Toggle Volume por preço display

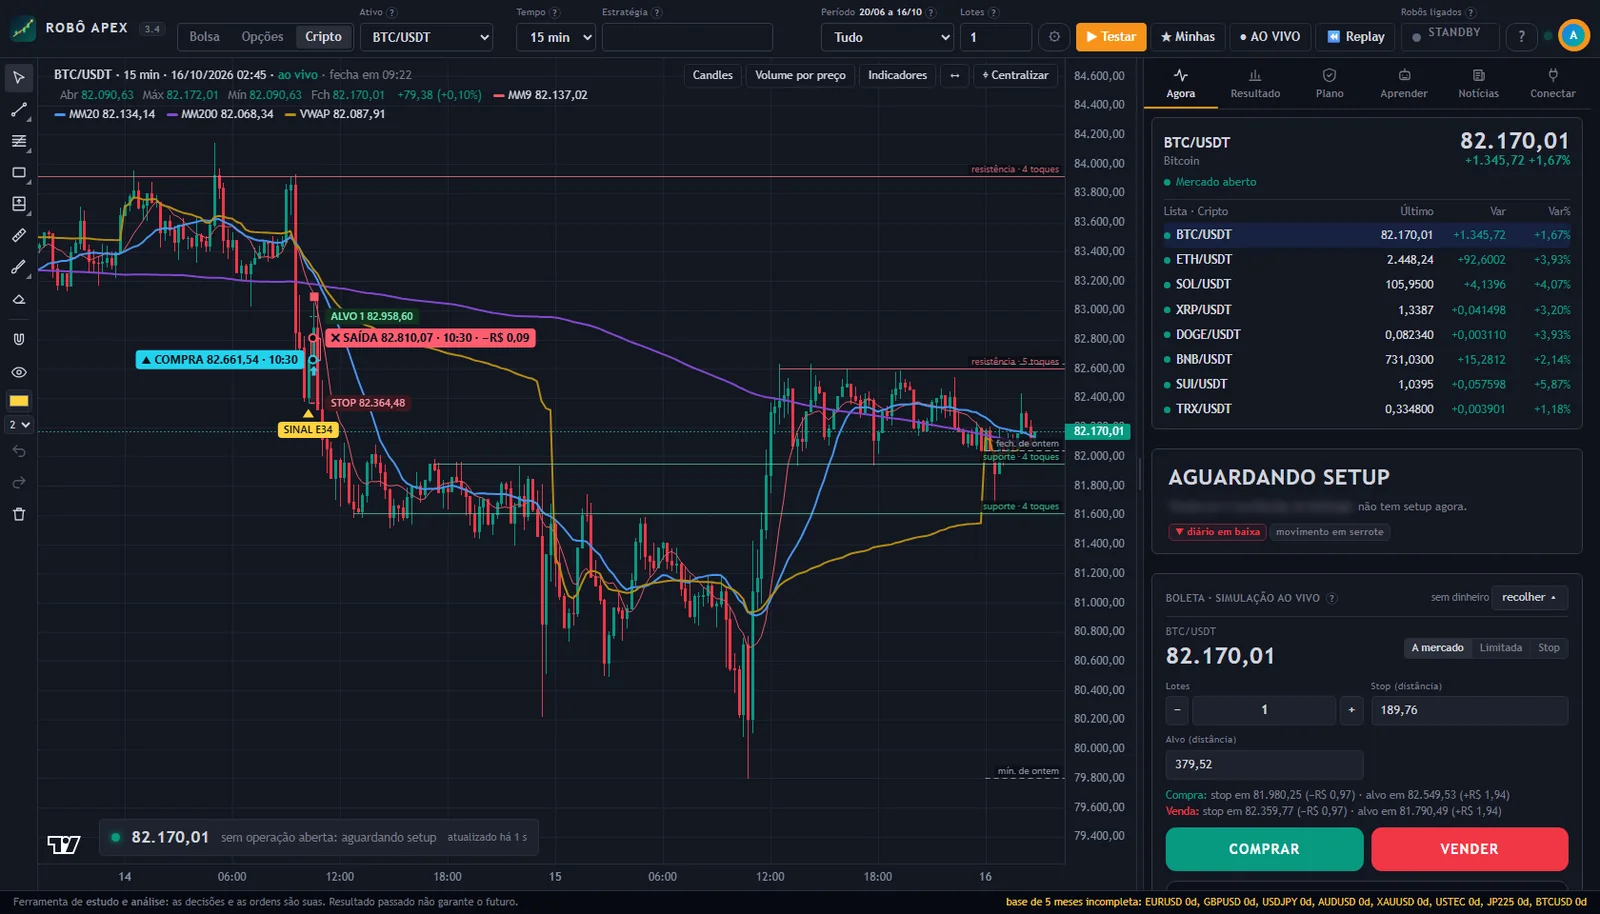(800, 75)
